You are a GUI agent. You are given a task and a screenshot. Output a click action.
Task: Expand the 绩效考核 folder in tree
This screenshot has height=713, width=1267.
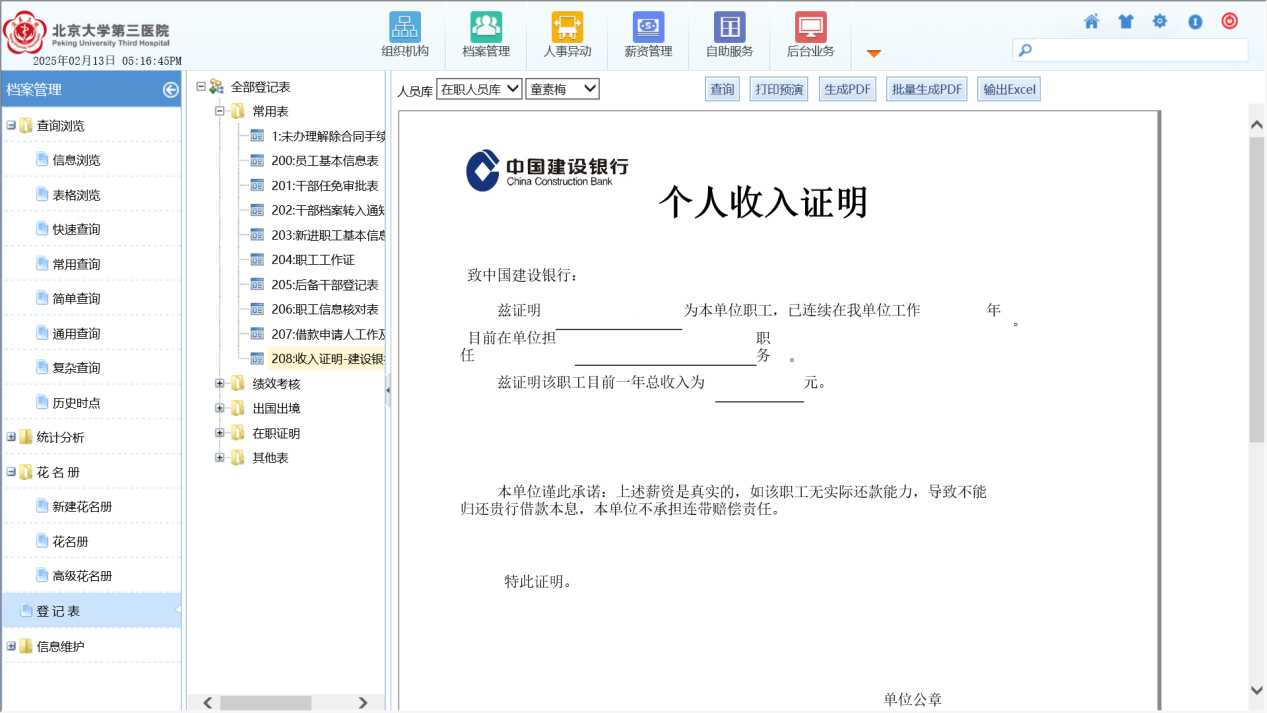[220, 383]
